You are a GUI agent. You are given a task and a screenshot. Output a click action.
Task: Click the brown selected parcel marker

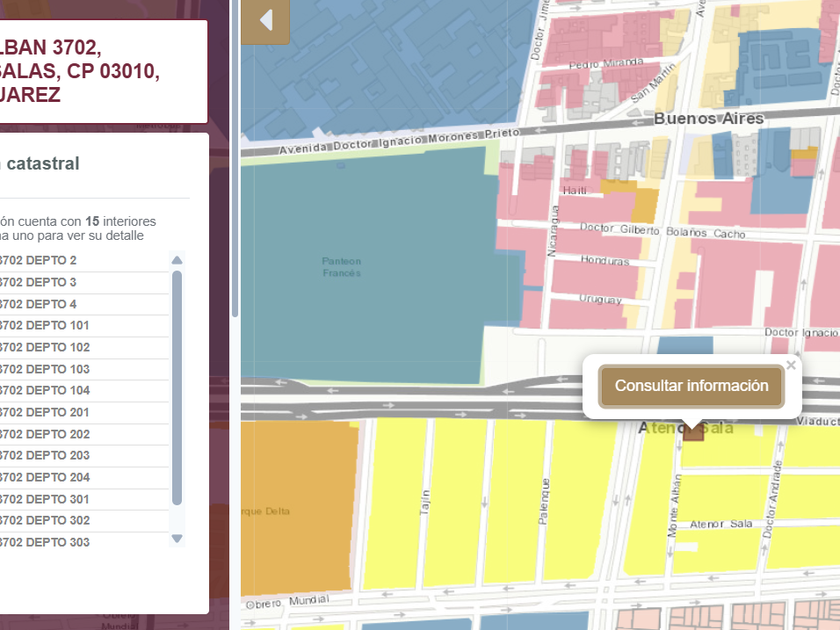coord(693,432)
